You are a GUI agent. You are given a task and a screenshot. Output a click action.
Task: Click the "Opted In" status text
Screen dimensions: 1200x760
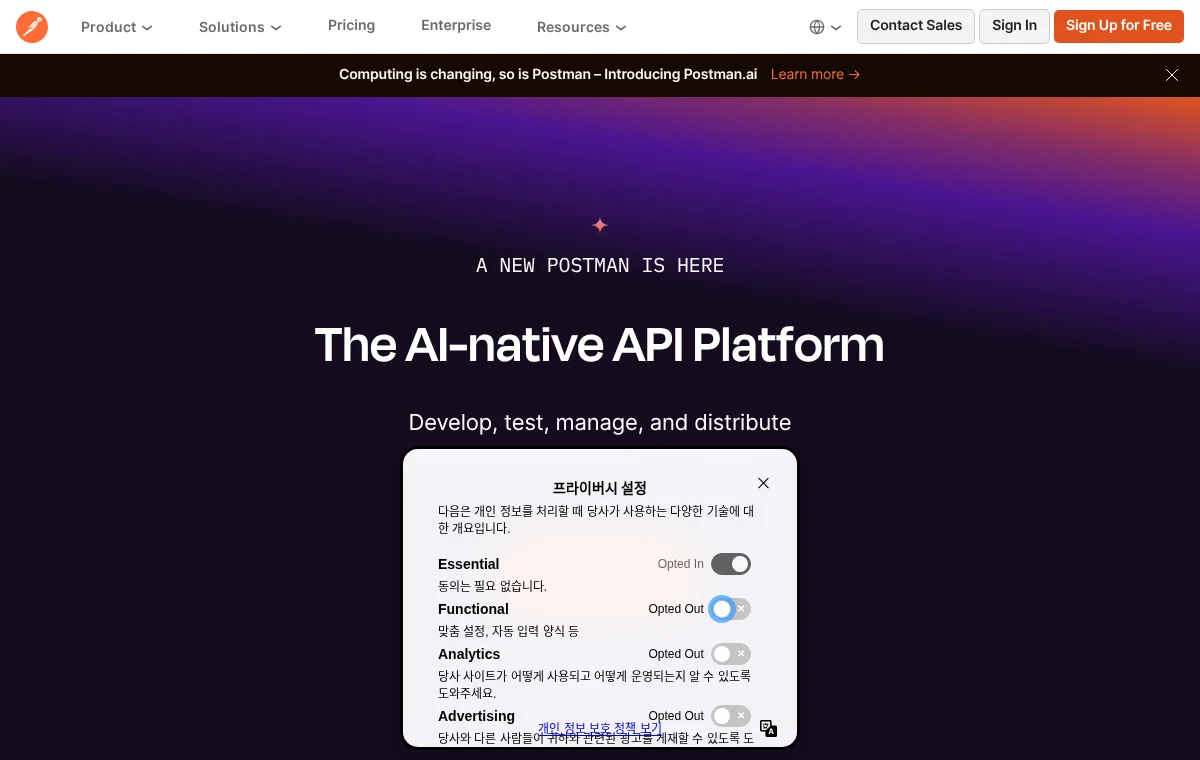(x=681, y=564)
